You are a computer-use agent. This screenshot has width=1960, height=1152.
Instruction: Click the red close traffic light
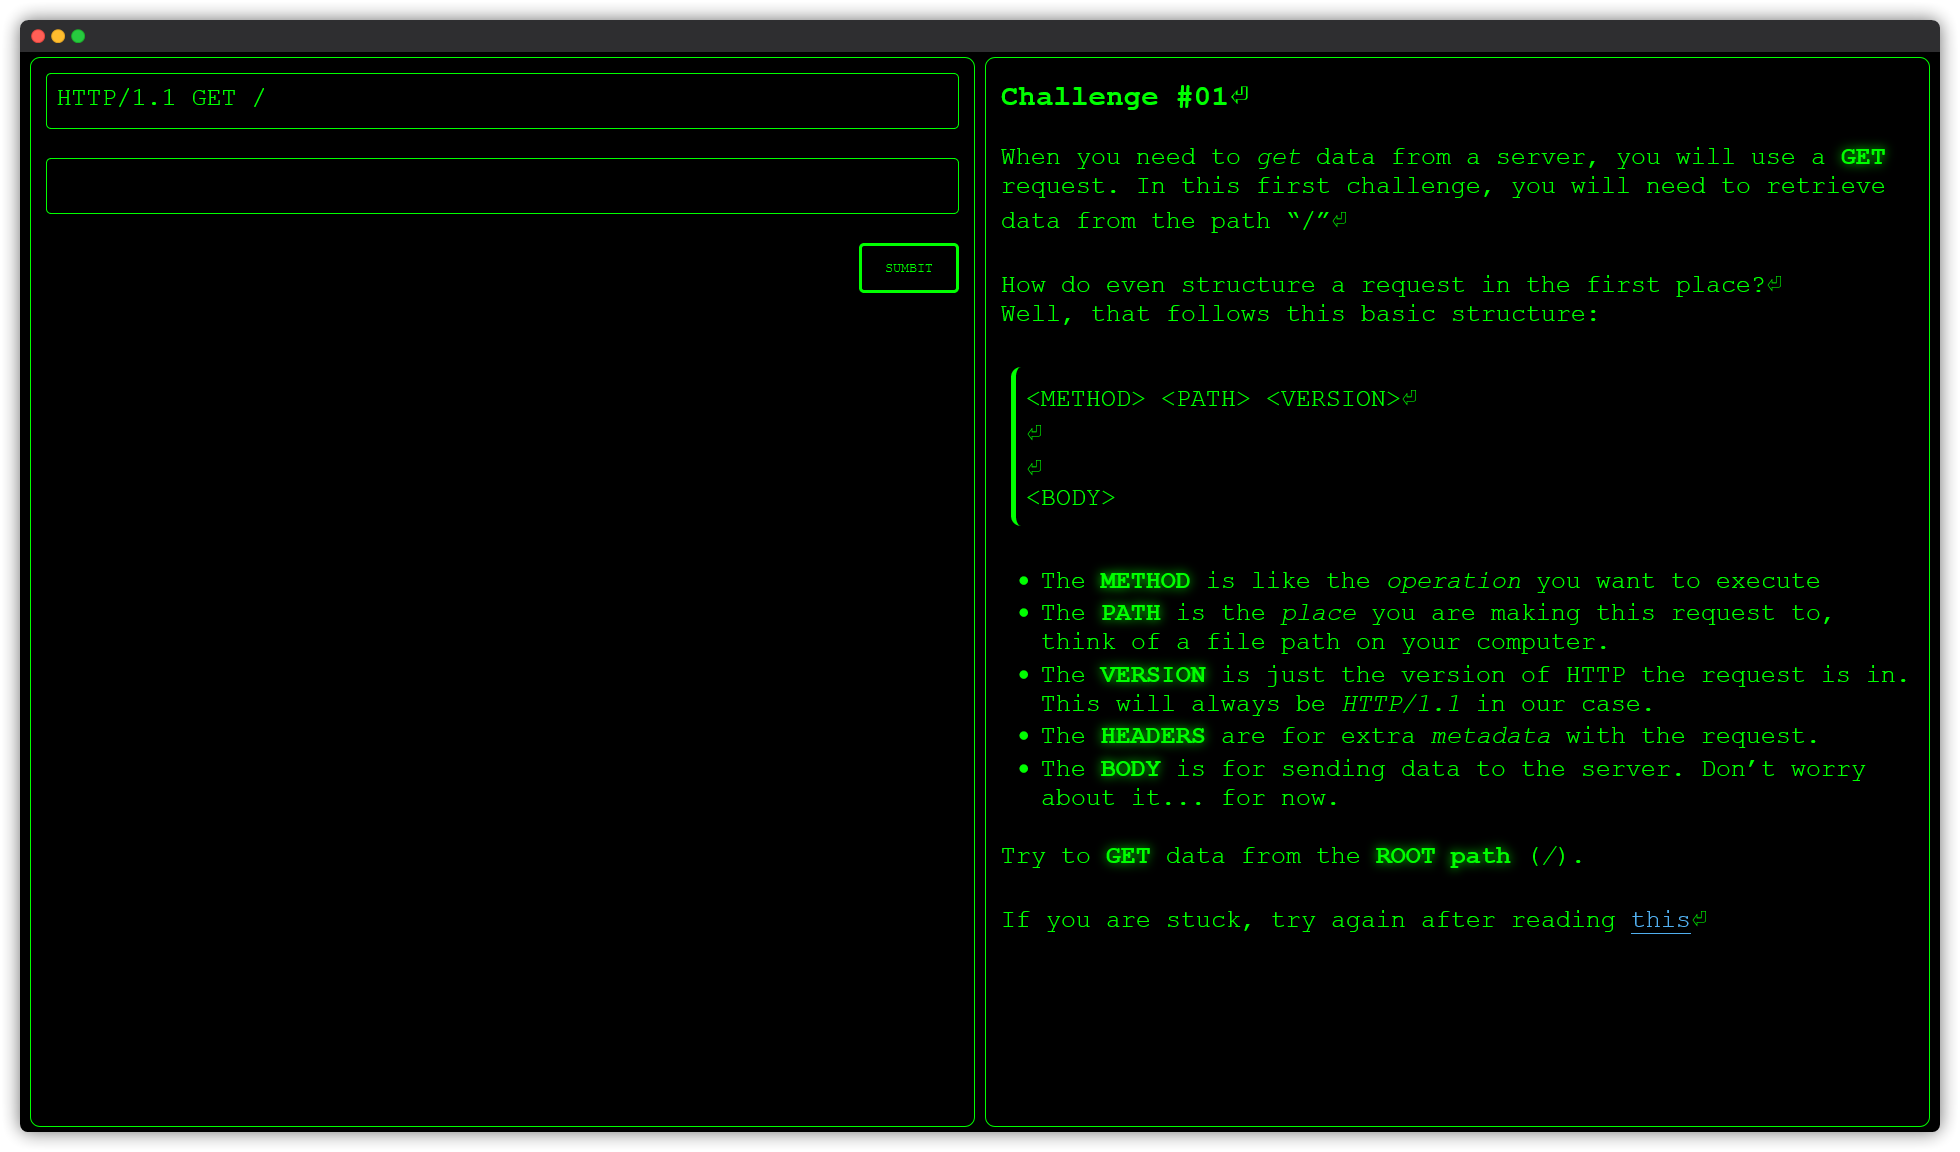37,36
